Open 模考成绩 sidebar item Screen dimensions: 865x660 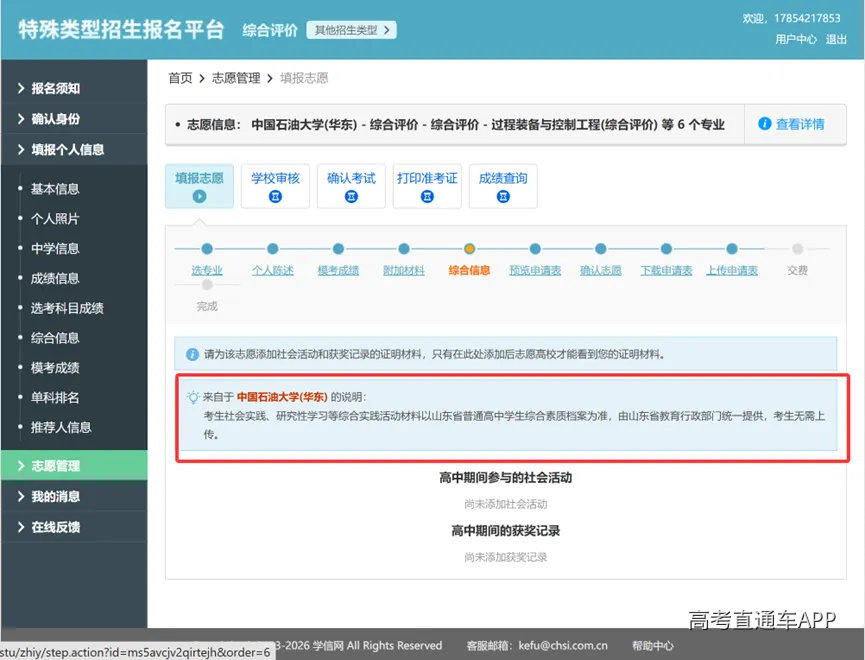[x=55, y=368]
